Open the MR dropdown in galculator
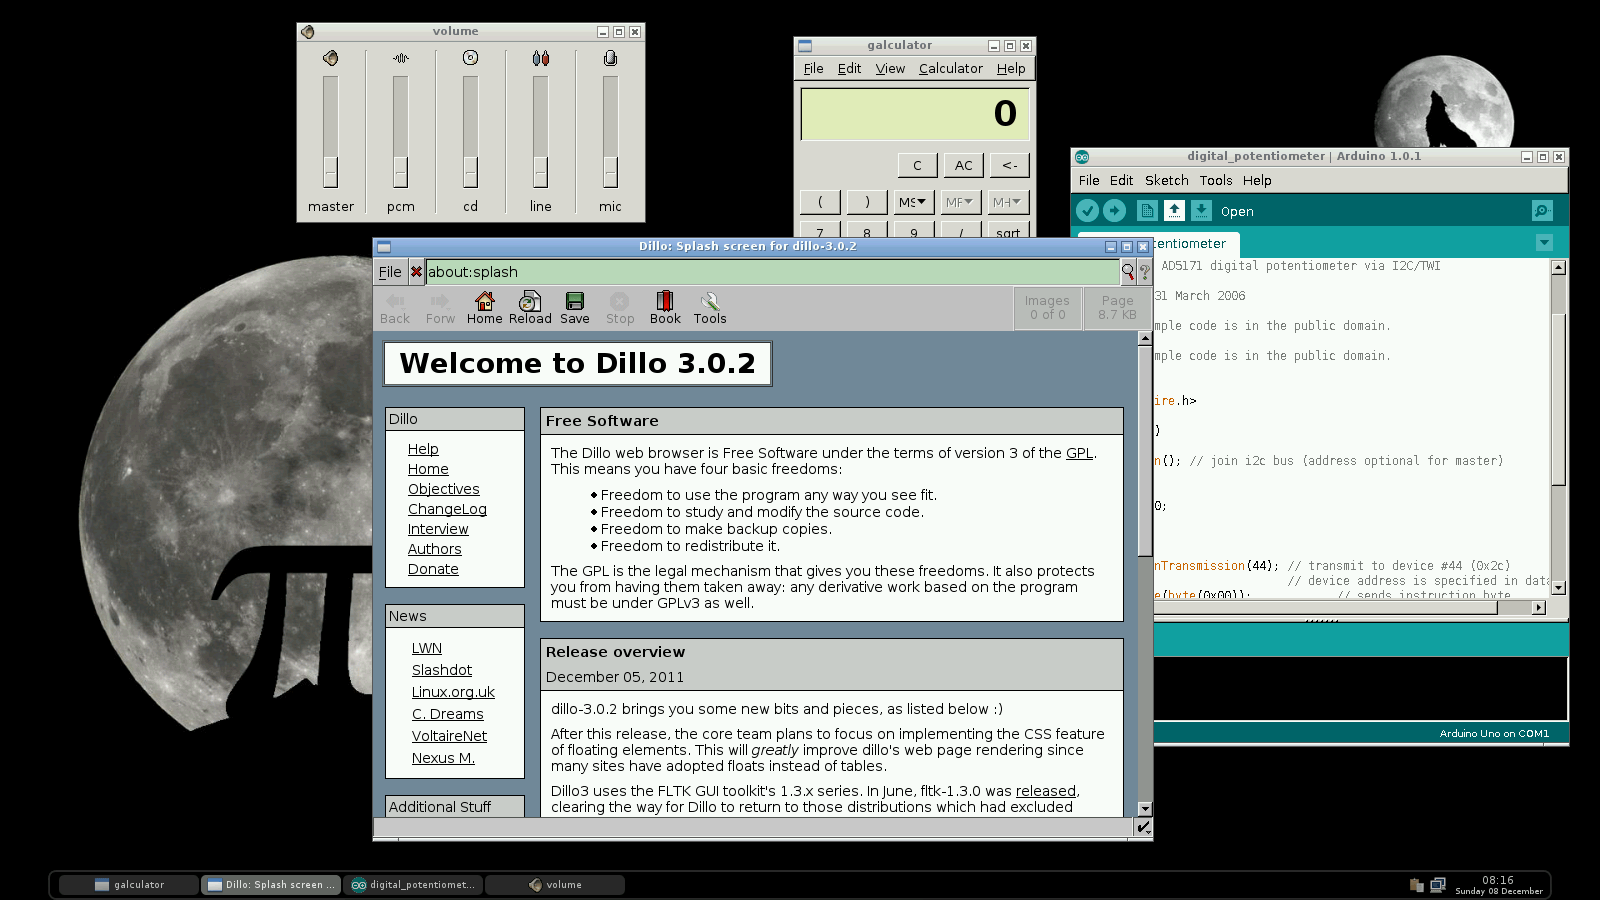The image size is (1600, 900). point(959,202)
